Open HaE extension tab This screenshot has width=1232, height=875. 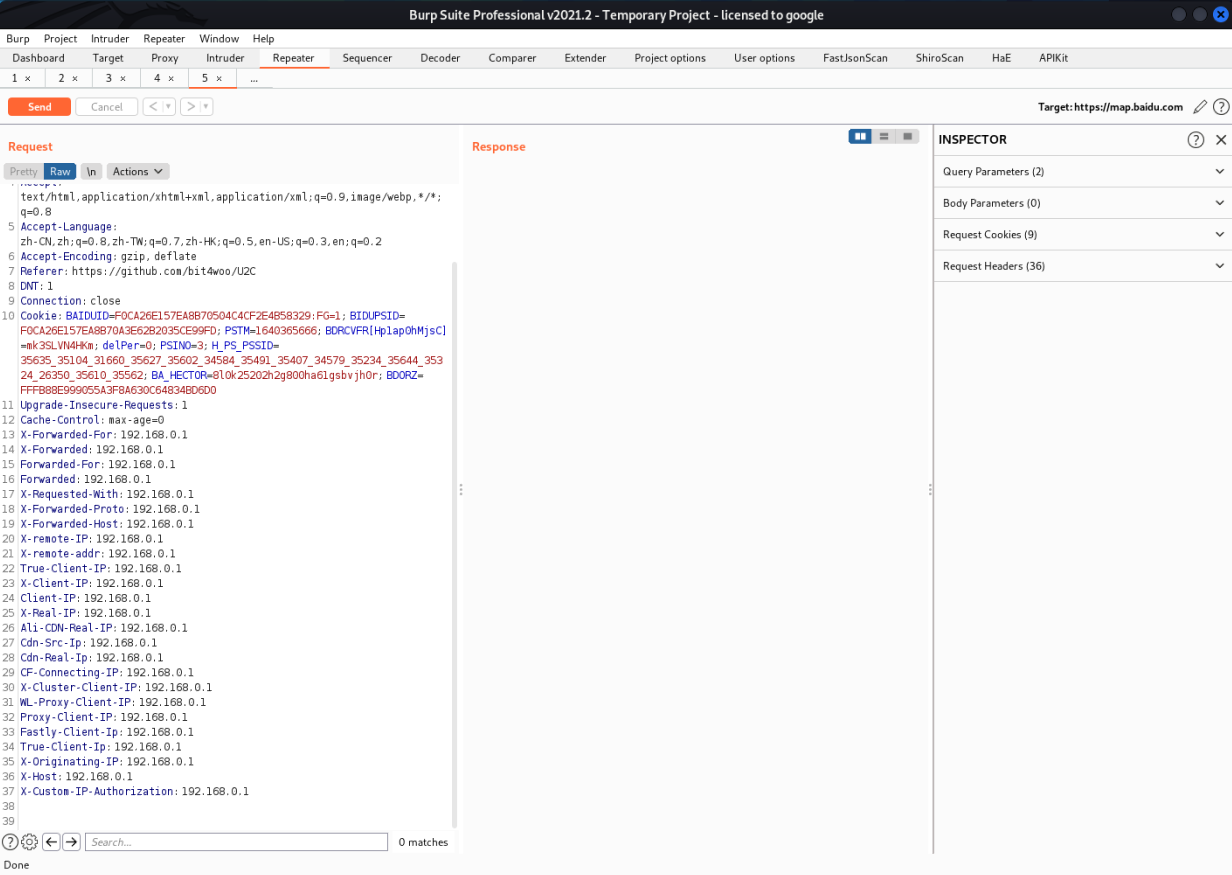click(x=1001, y=58)
